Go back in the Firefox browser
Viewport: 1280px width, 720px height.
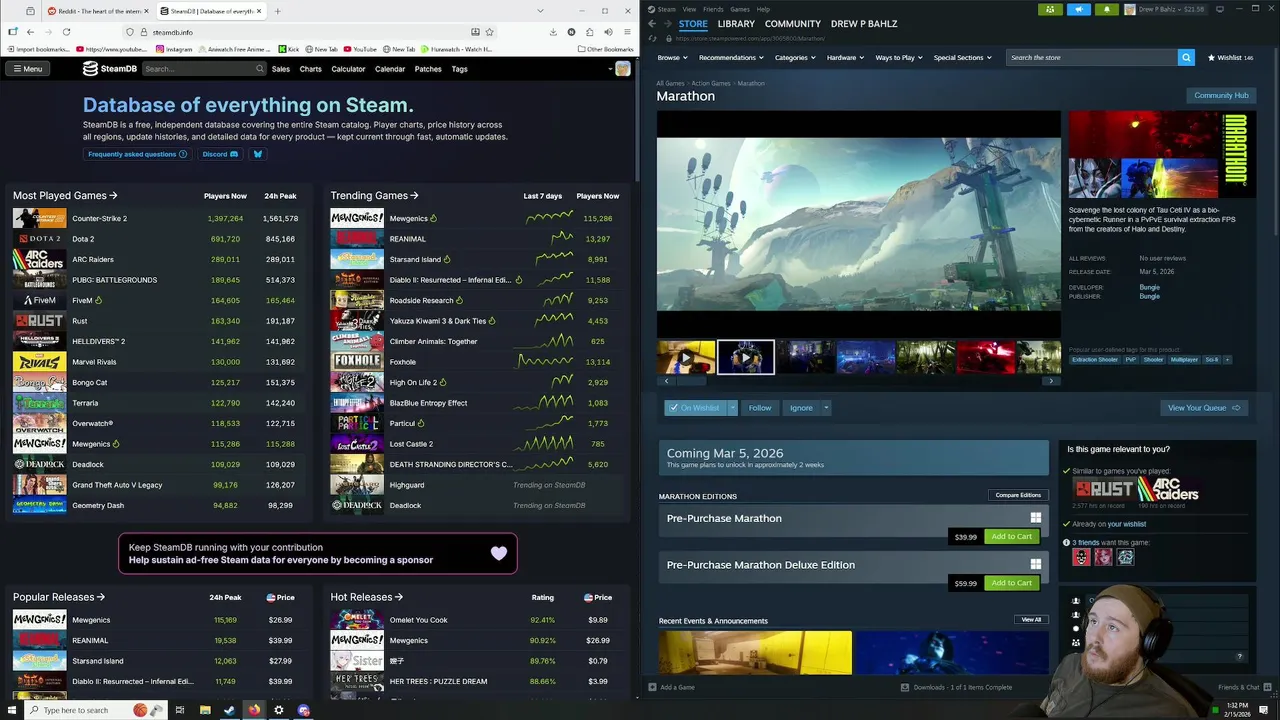tap(30, 32)
